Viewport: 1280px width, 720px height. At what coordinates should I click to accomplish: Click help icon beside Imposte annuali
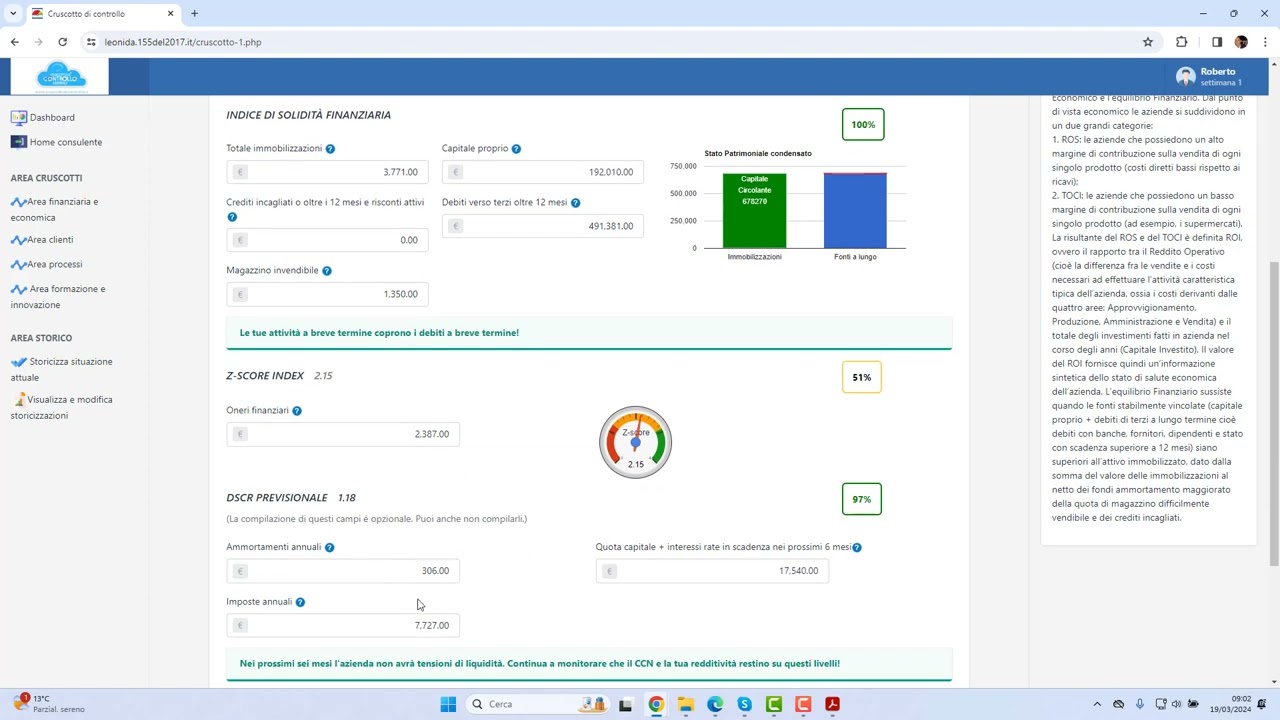tap(300, 602)
